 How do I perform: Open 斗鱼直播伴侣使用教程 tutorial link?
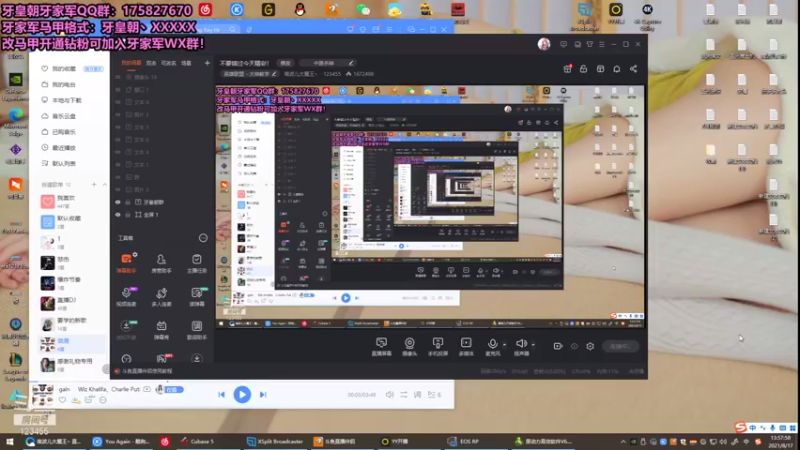click(144, 371)
